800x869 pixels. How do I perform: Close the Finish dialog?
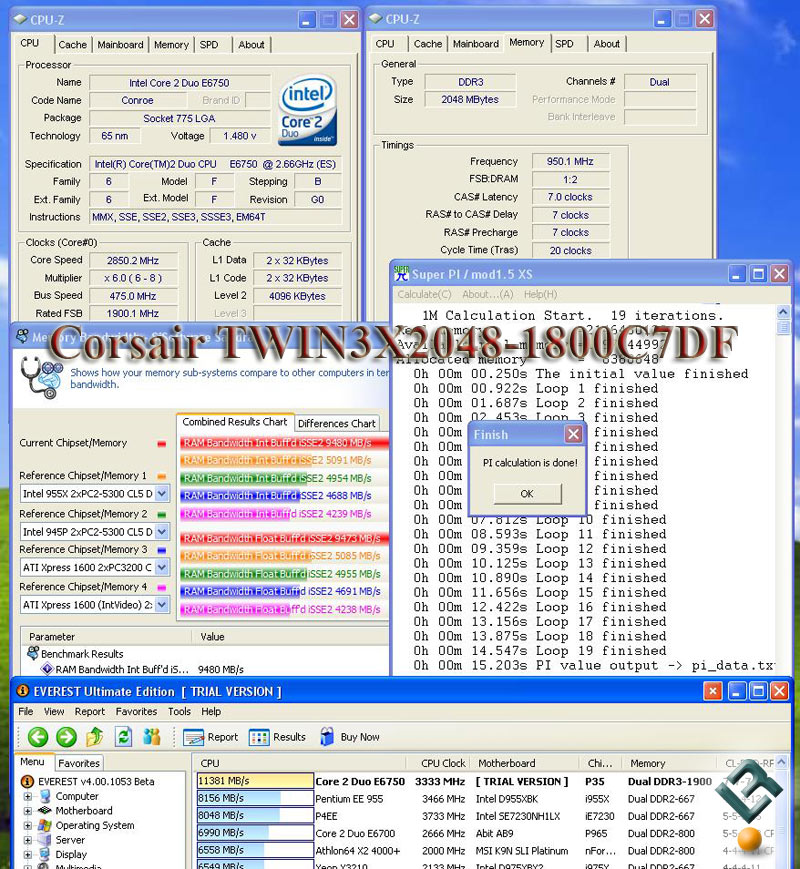pos(573,434)
